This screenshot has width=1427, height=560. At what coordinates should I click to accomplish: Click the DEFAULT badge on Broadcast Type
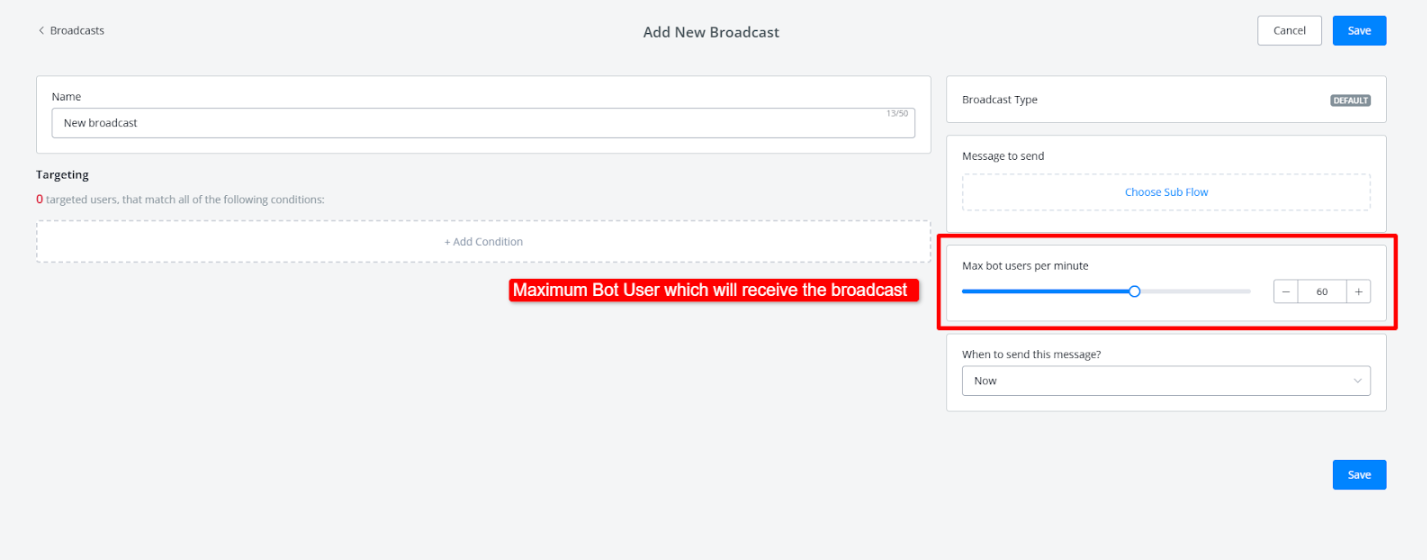pos(1349,100)
